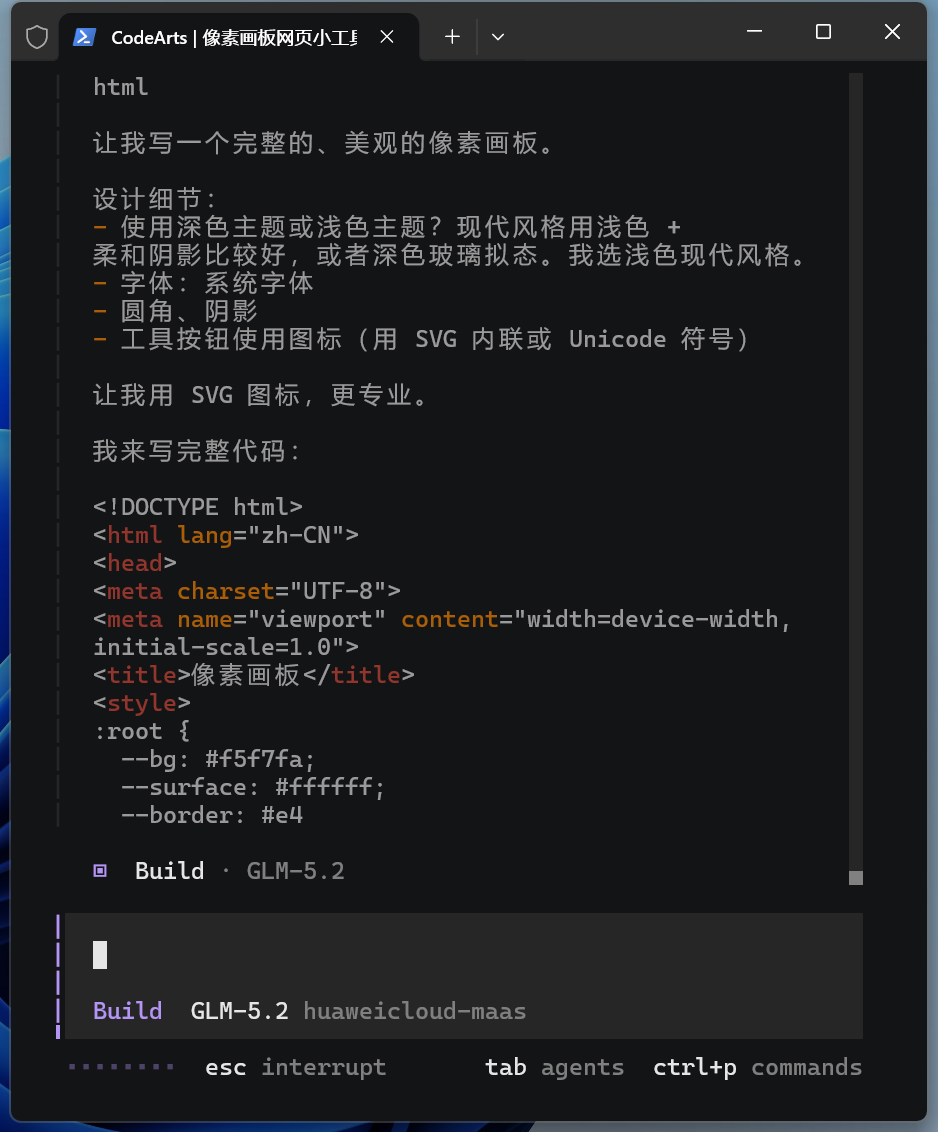This screenshot has width=938, height=1132.
Task: Minimize the terminal window
Action: click(755, 32)
